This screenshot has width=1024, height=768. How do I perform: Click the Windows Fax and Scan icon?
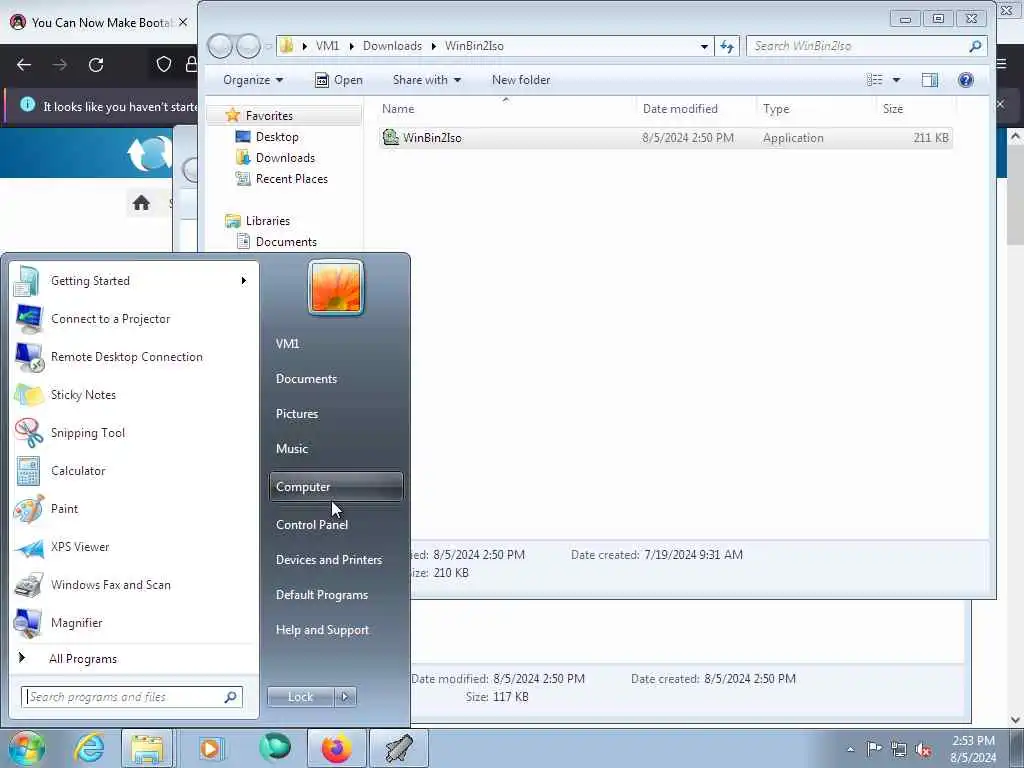point(28,585)
